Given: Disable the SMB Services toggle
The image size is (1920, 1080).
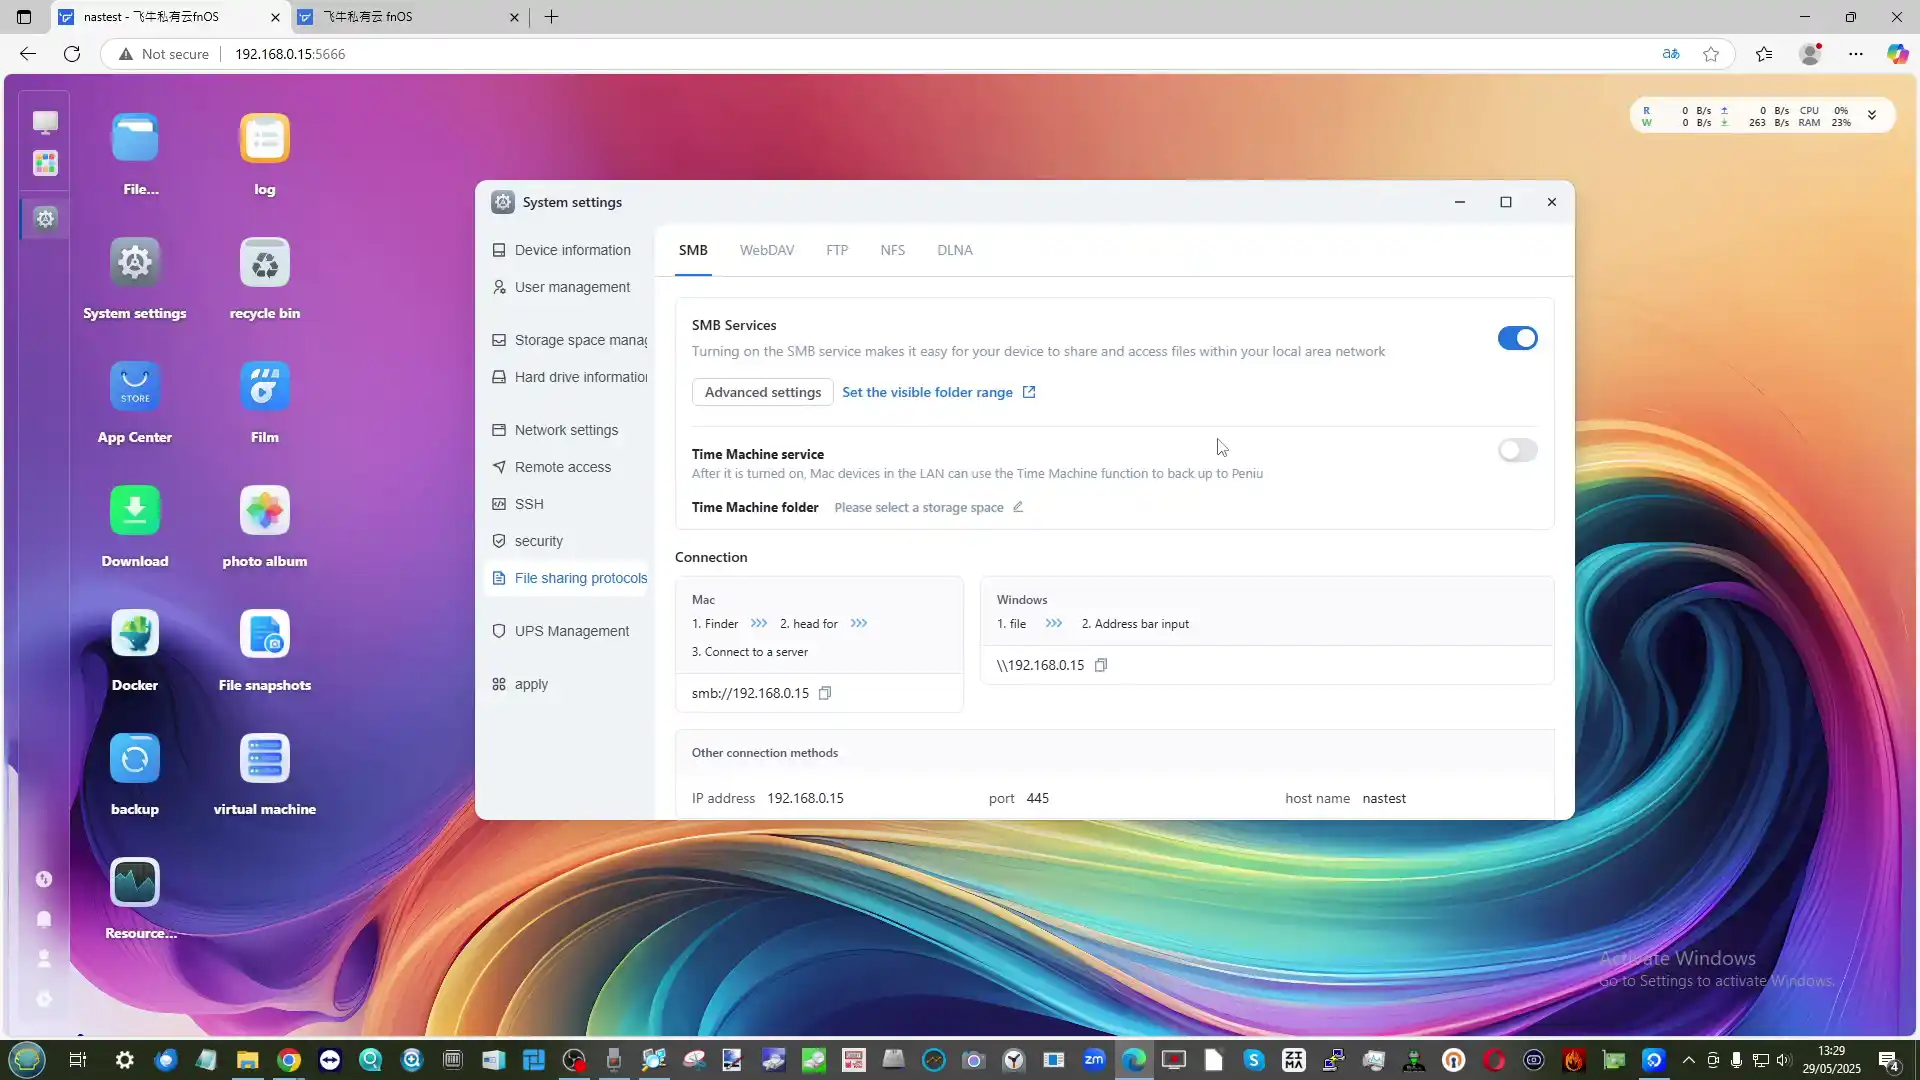Looking at the screenshot, I should coord(1517,338).
